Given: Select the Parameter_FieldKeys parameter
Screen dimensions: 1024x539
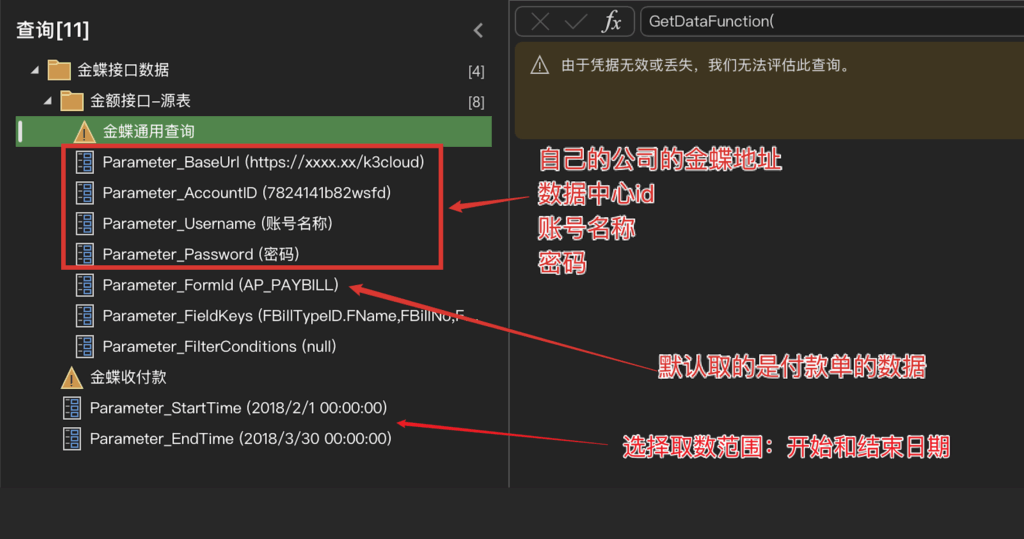Looking at the screenshot, I should click(x=290, y=316).
